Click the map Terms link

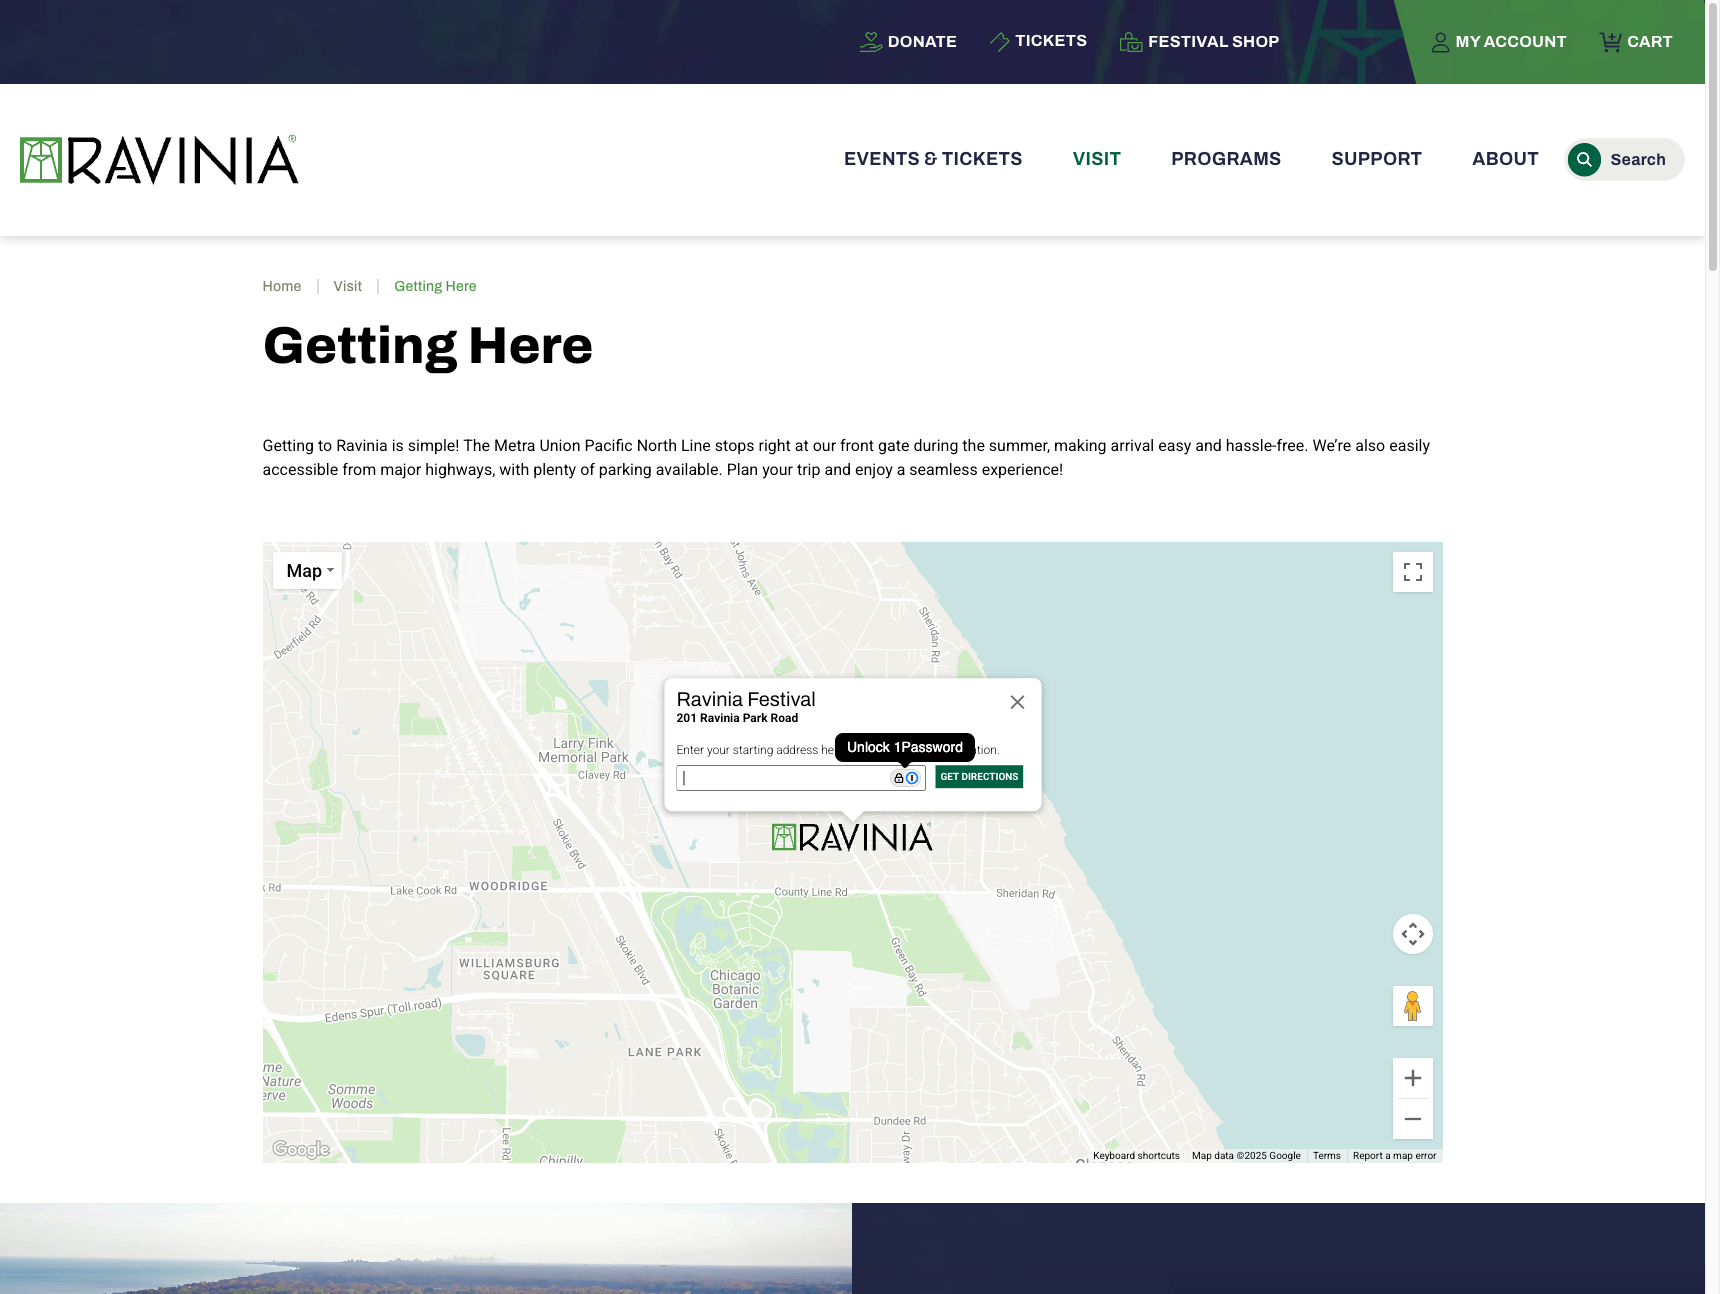coord(1327,1156)
